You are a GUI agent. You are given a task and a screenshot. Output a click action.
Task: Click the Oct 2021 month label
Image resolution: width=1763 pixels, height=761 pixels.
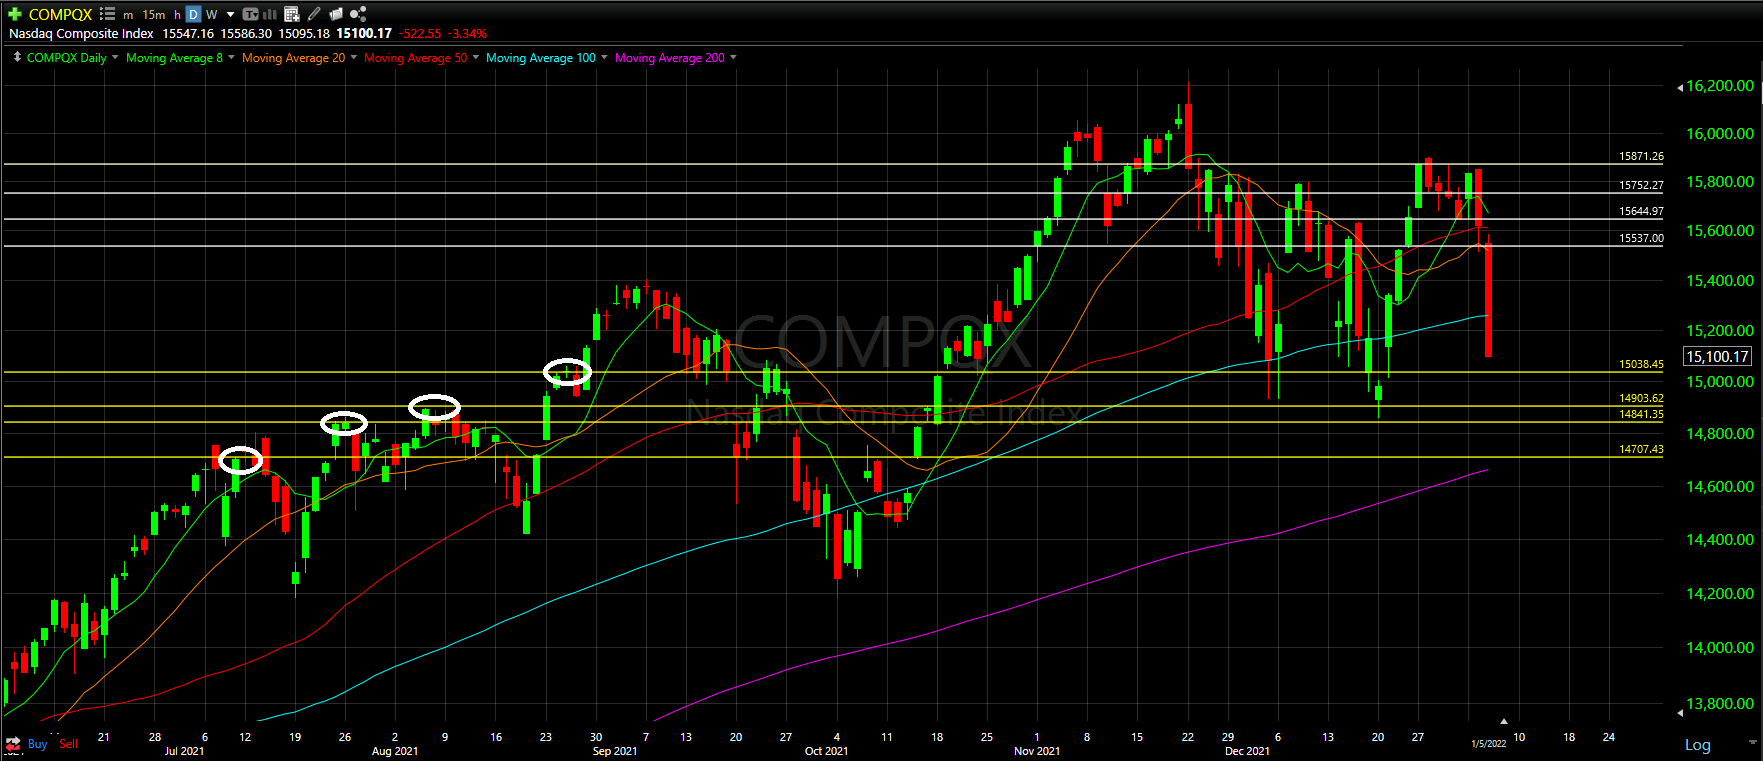tap(826, 751)
